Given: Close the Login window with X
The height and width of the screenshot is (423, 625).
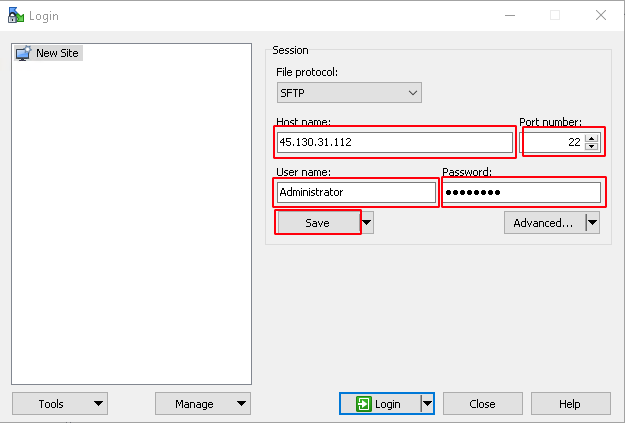Looking at the screenshot, I should [x=600, y=15].
